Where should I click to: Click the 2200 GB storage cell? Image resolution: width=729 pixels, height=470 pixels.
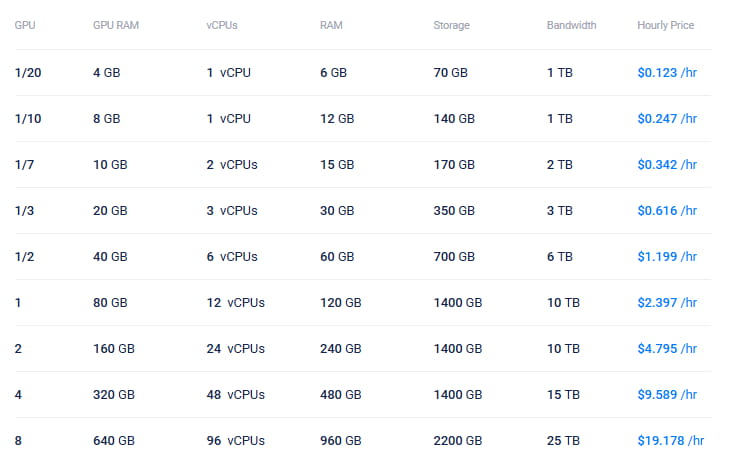pos(458,440)
